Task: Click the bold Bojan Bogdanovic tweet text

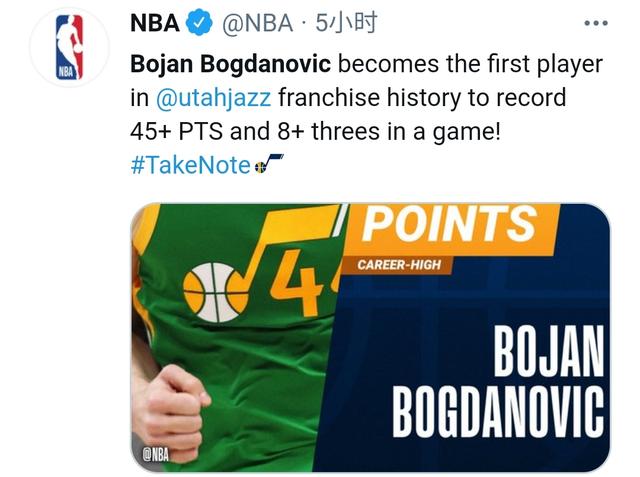Action: click(x=230, y=64)
